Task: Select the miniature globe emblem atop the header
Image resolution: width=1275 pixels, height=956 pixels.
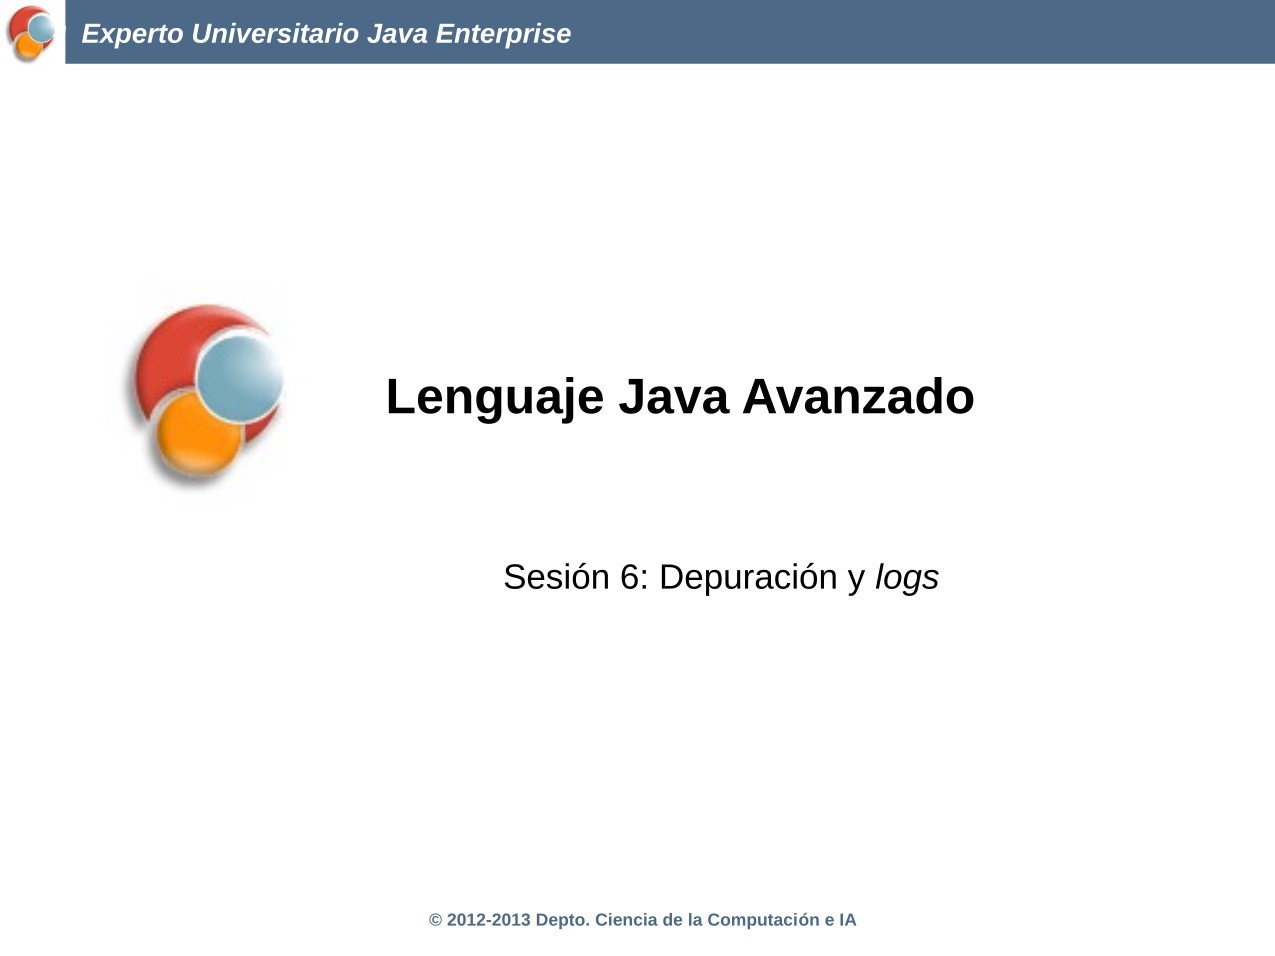Action: [29, 33]
